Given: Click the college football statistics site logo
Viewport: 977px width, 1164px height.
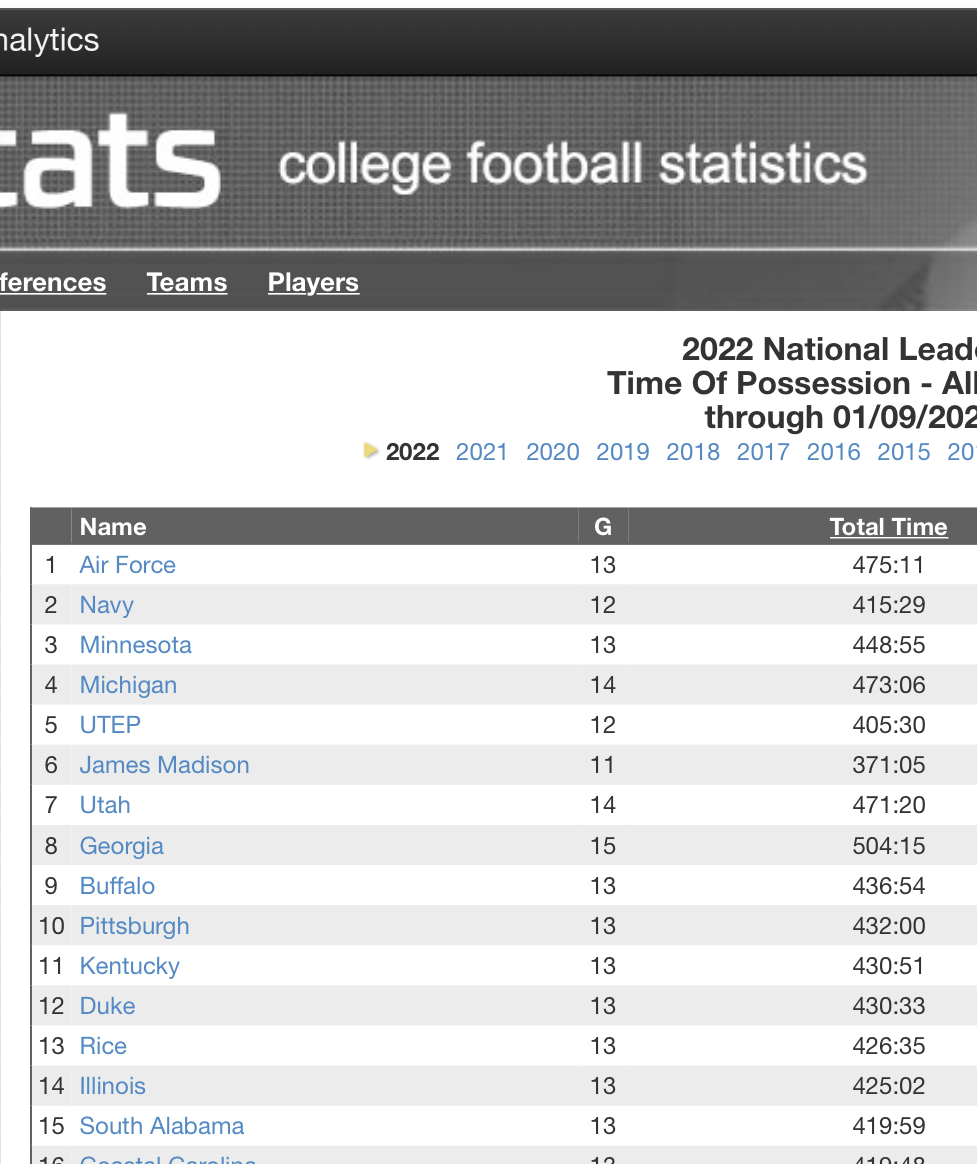Looking at the screenshot, I should click(110, 163).
